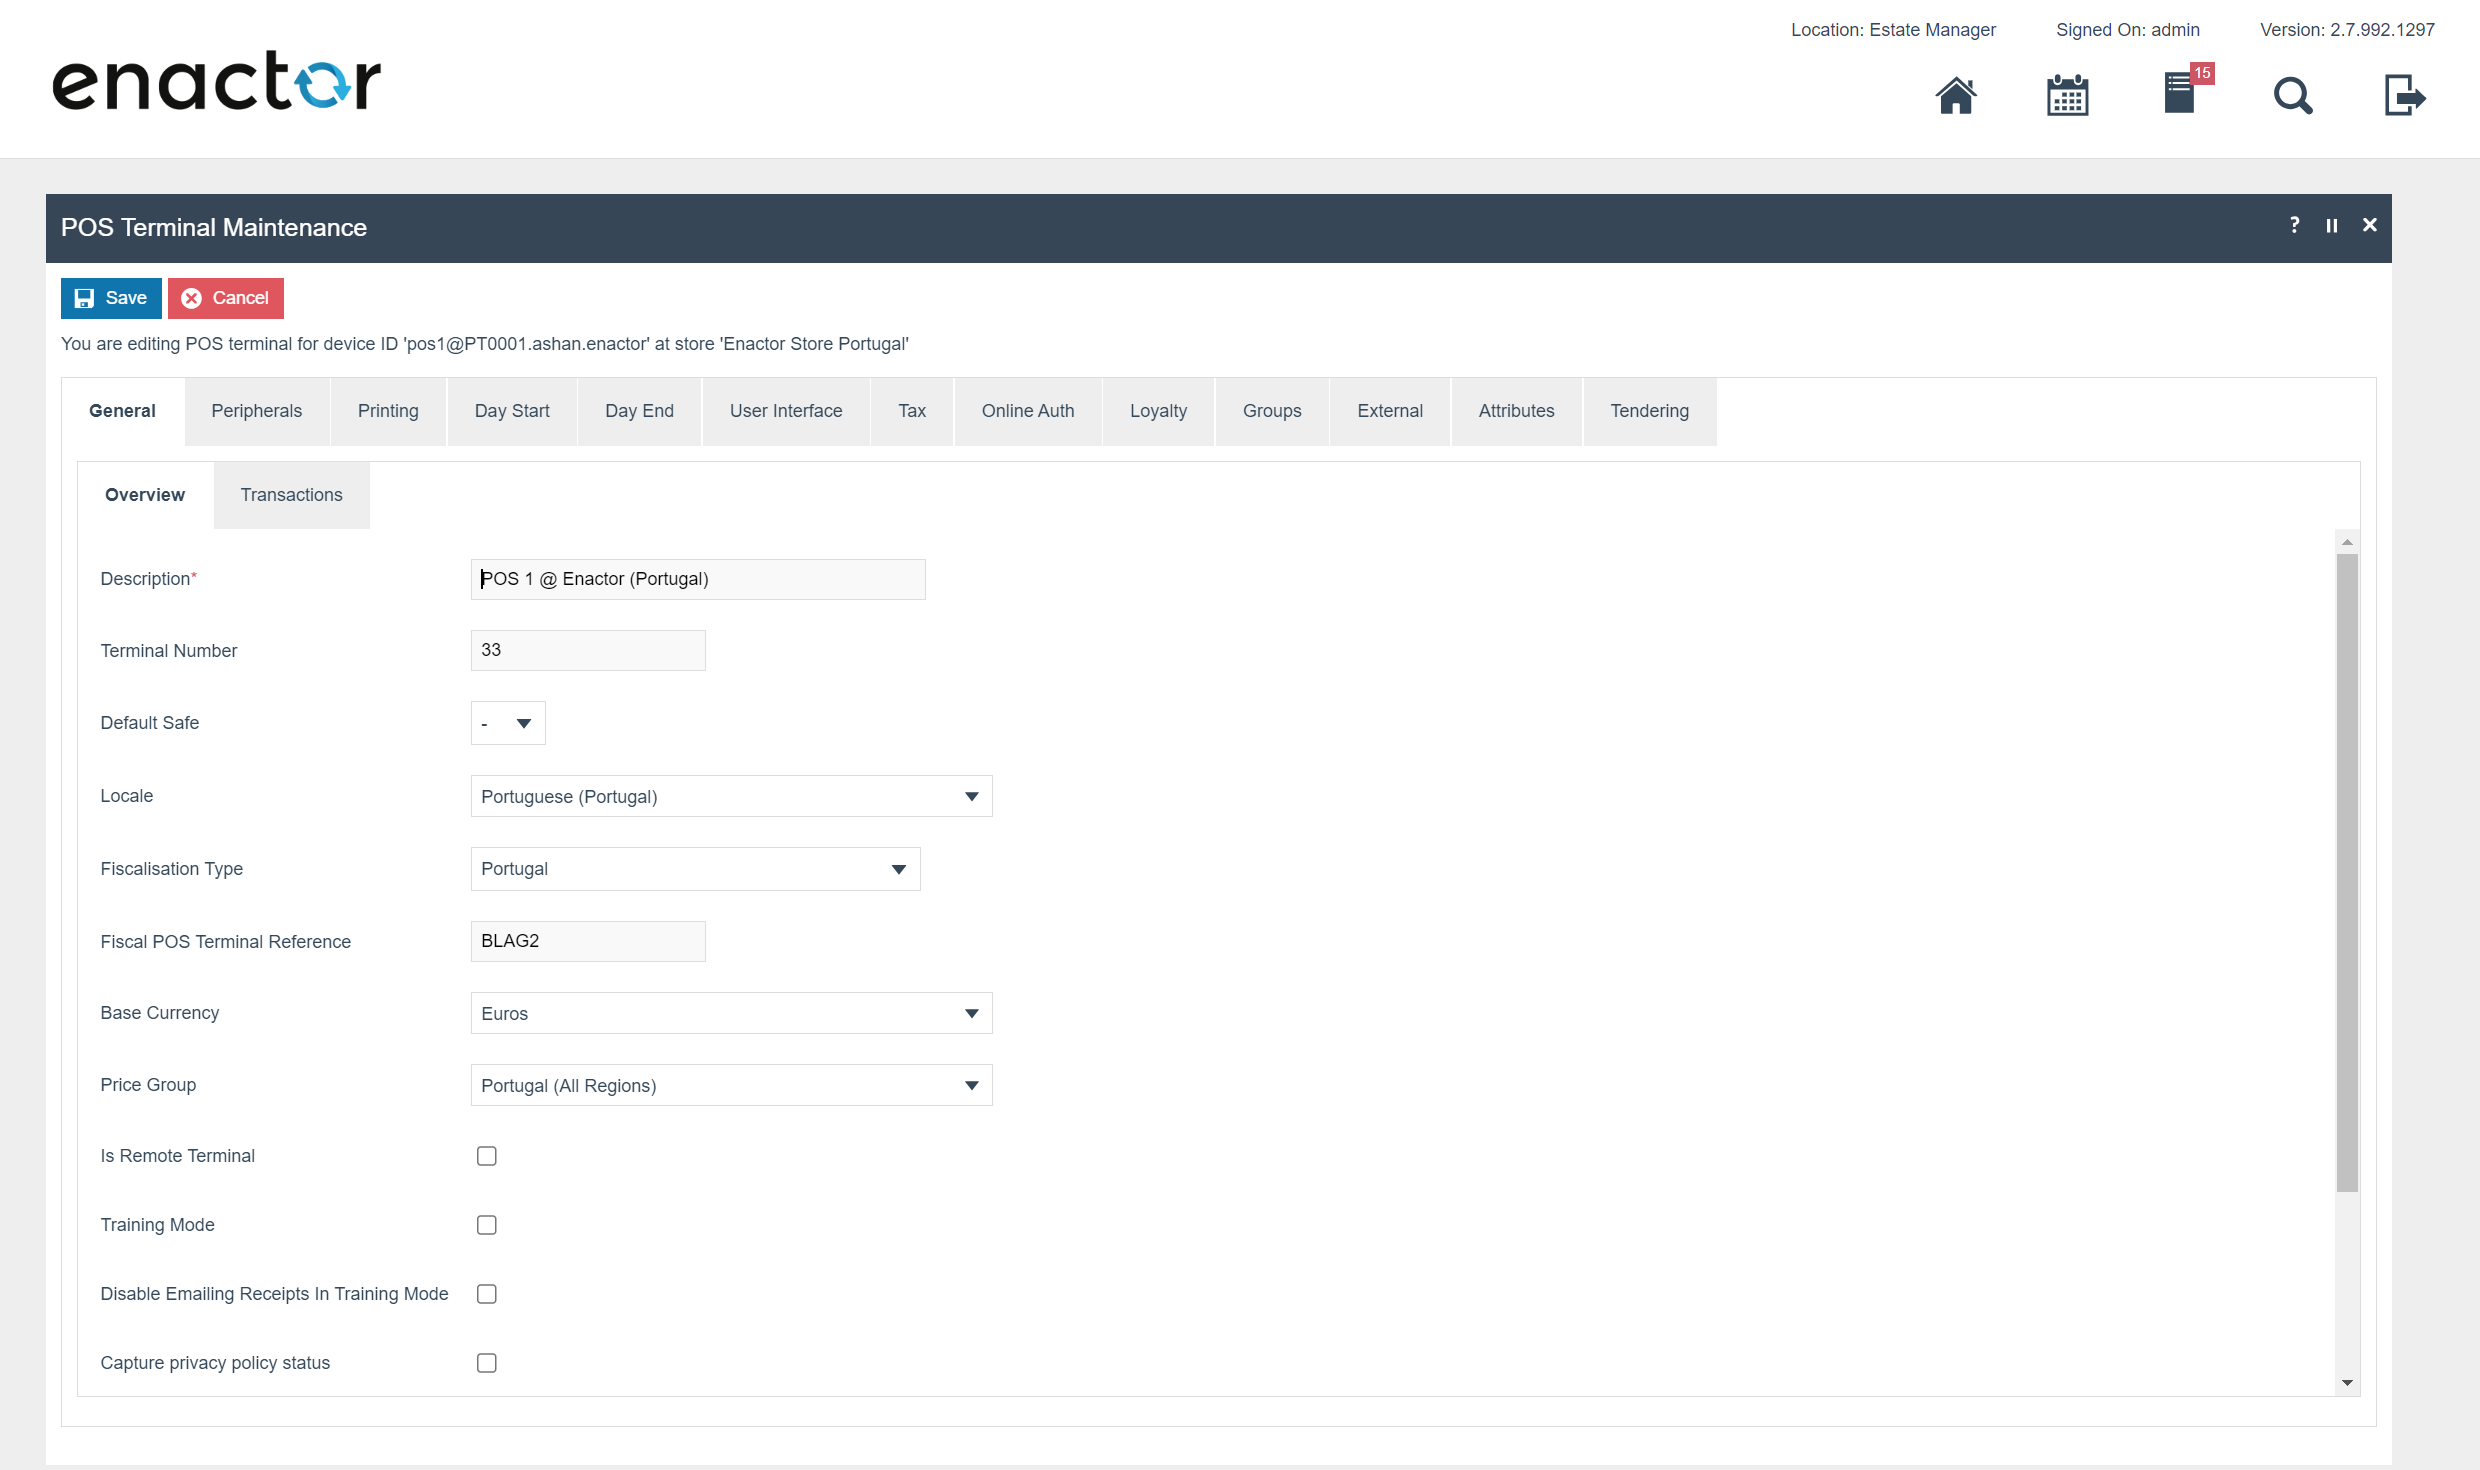Open help question mark icon
This screenshot has height=1470, width=2480.
coord(2294,225)
